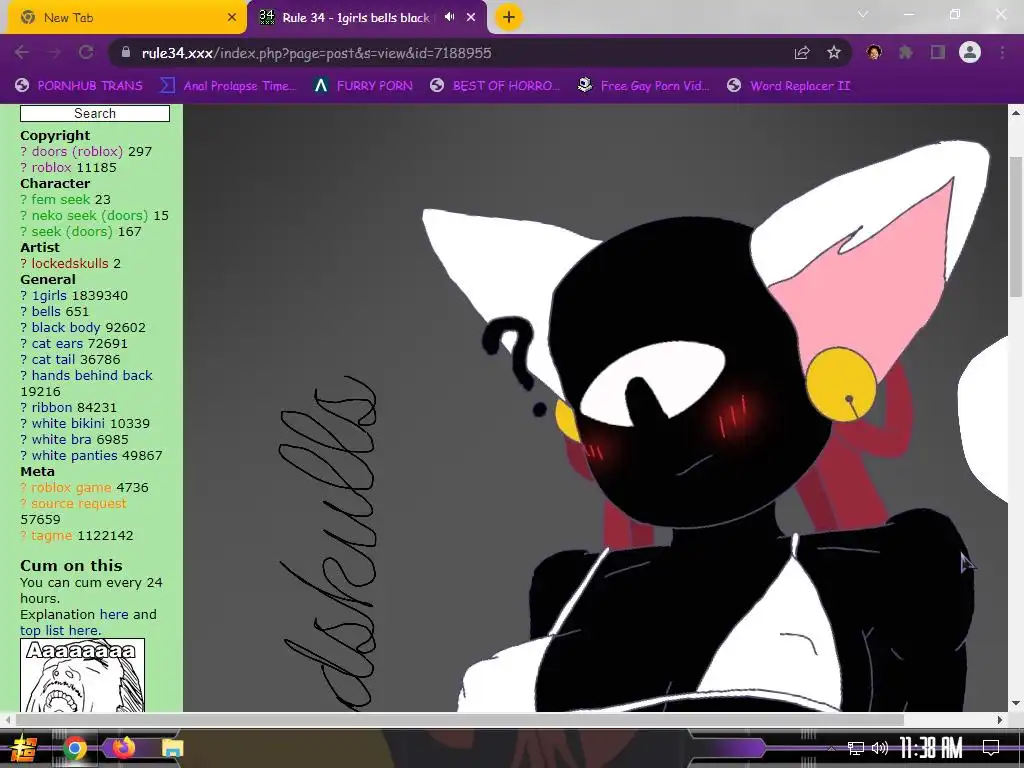Open the black body tag

66,327
